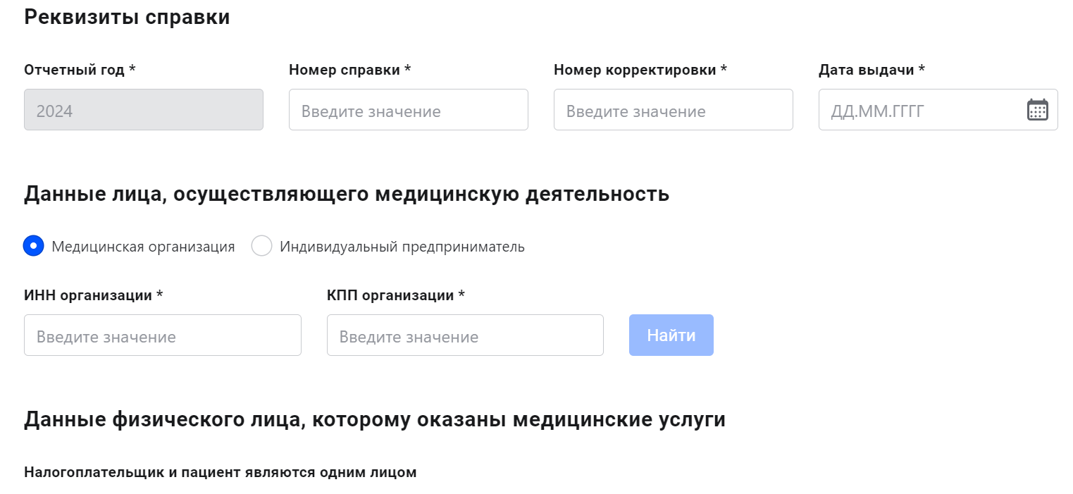Image resolution: width=1073 pixels, height=494 pixels.
Task: Click the heading Данные физического лица
Action: tap(374, 420)
